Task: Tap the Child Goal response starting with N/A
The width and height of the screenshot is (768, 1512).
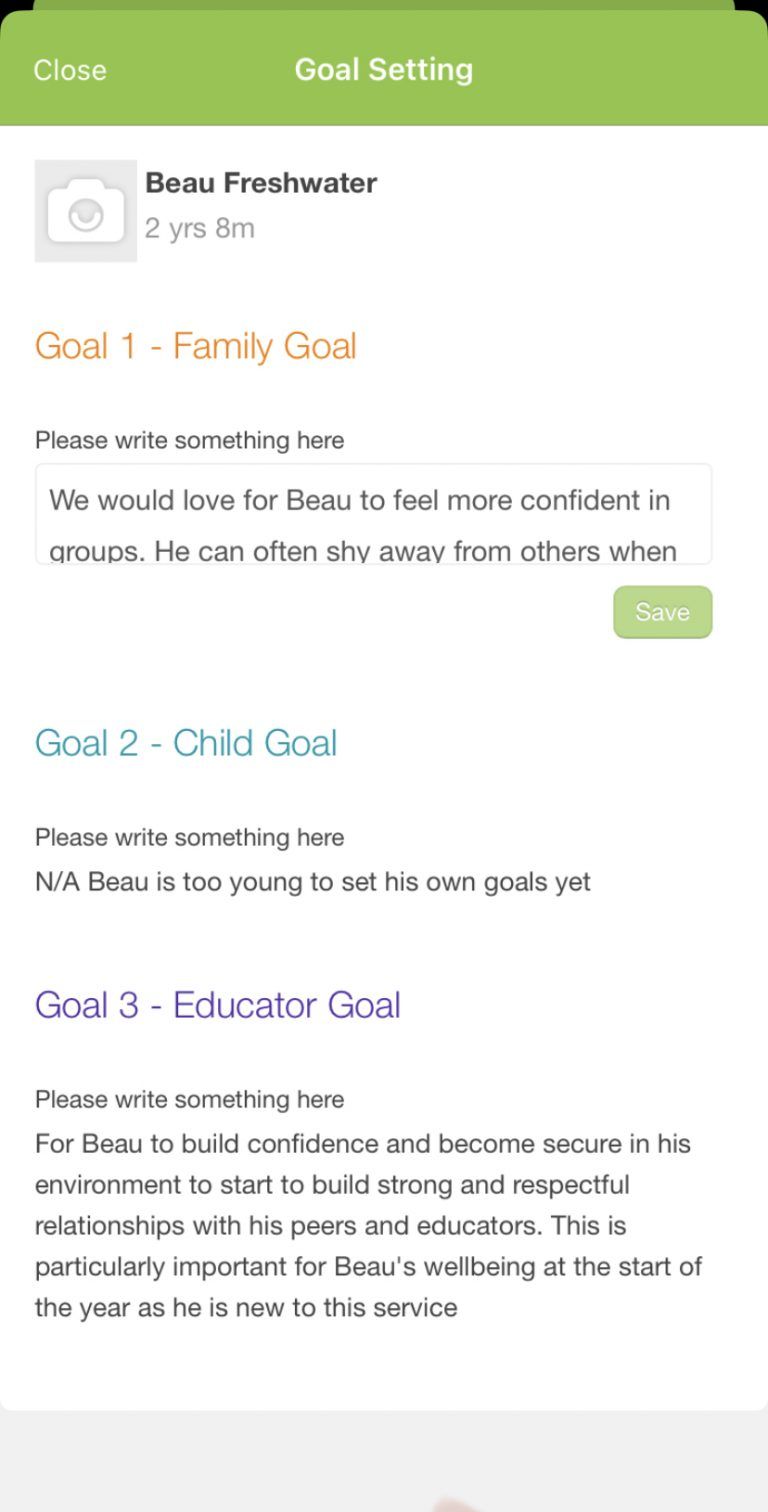Action: (313, 882)
